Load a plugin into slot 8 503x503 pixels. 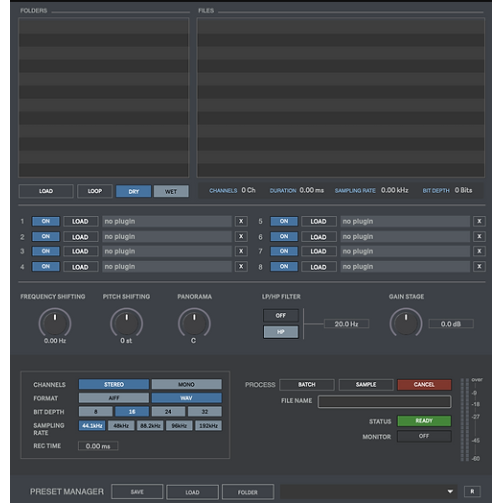click(x=319, y=267)
